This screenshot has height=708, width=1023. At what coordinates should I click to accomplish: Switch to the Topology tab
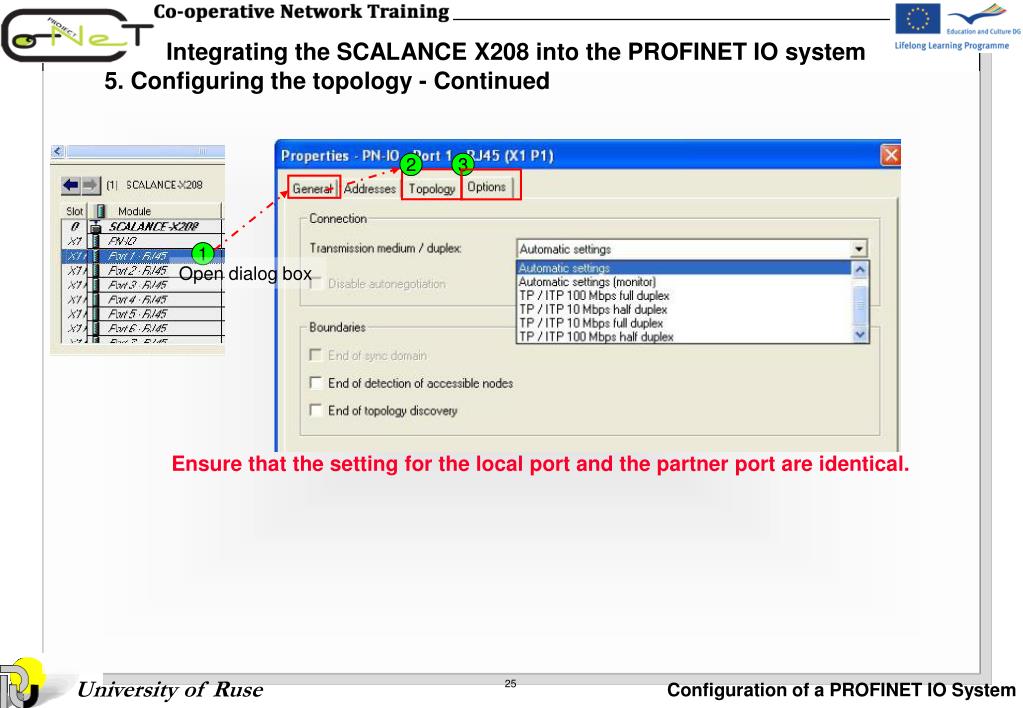click(x=431, y=189)
